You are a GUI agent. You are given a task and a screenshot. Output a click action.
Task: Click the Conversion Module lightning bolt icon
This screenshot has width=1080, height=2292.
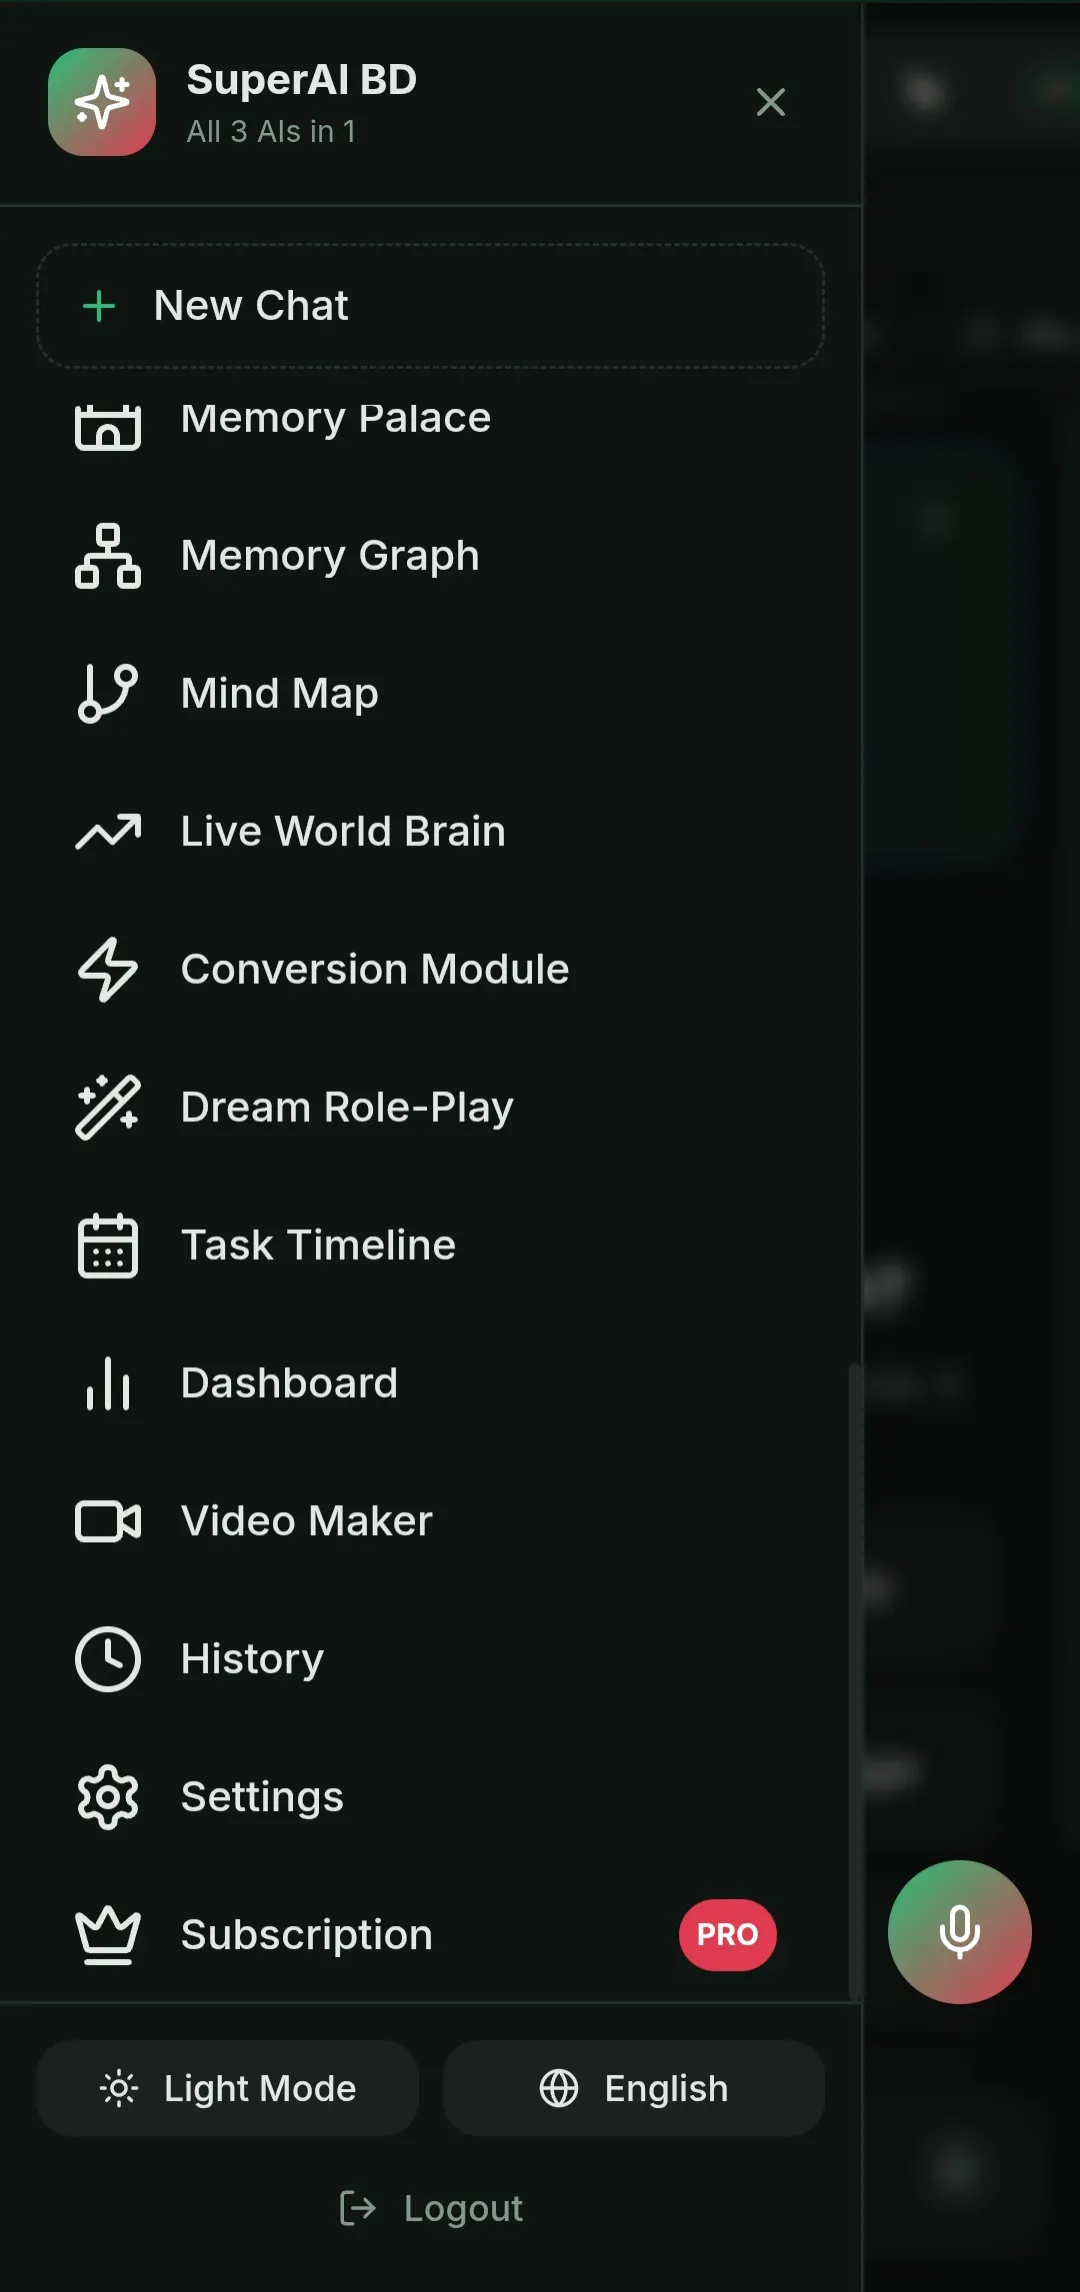tap(108, 970)
